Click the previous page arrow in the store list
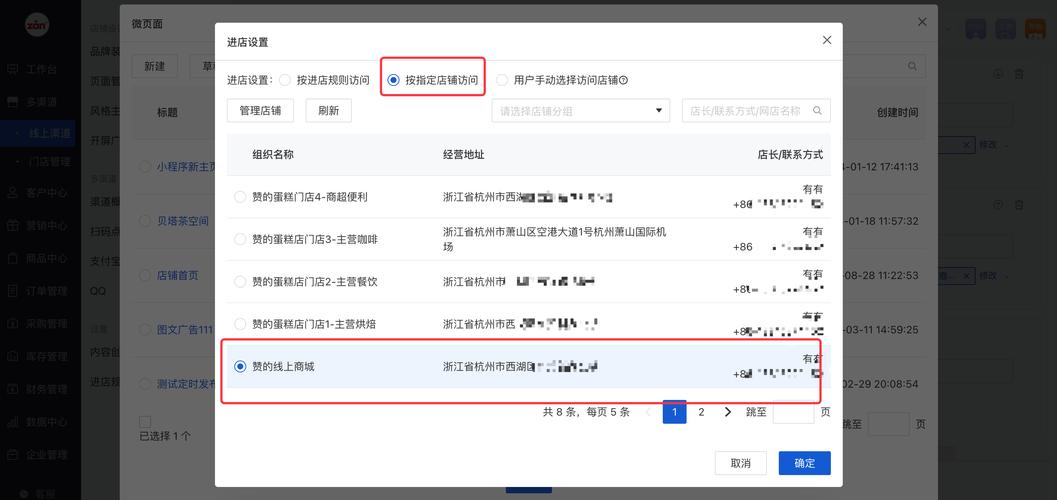The height and width of the screenshot is (500, 1057). [x=648, y=412]
